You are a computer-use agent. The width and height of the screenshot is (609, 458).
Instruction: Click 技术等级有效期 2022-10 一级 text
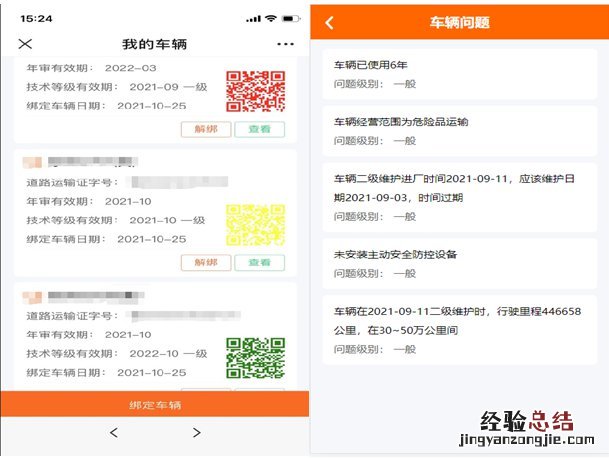117,354
